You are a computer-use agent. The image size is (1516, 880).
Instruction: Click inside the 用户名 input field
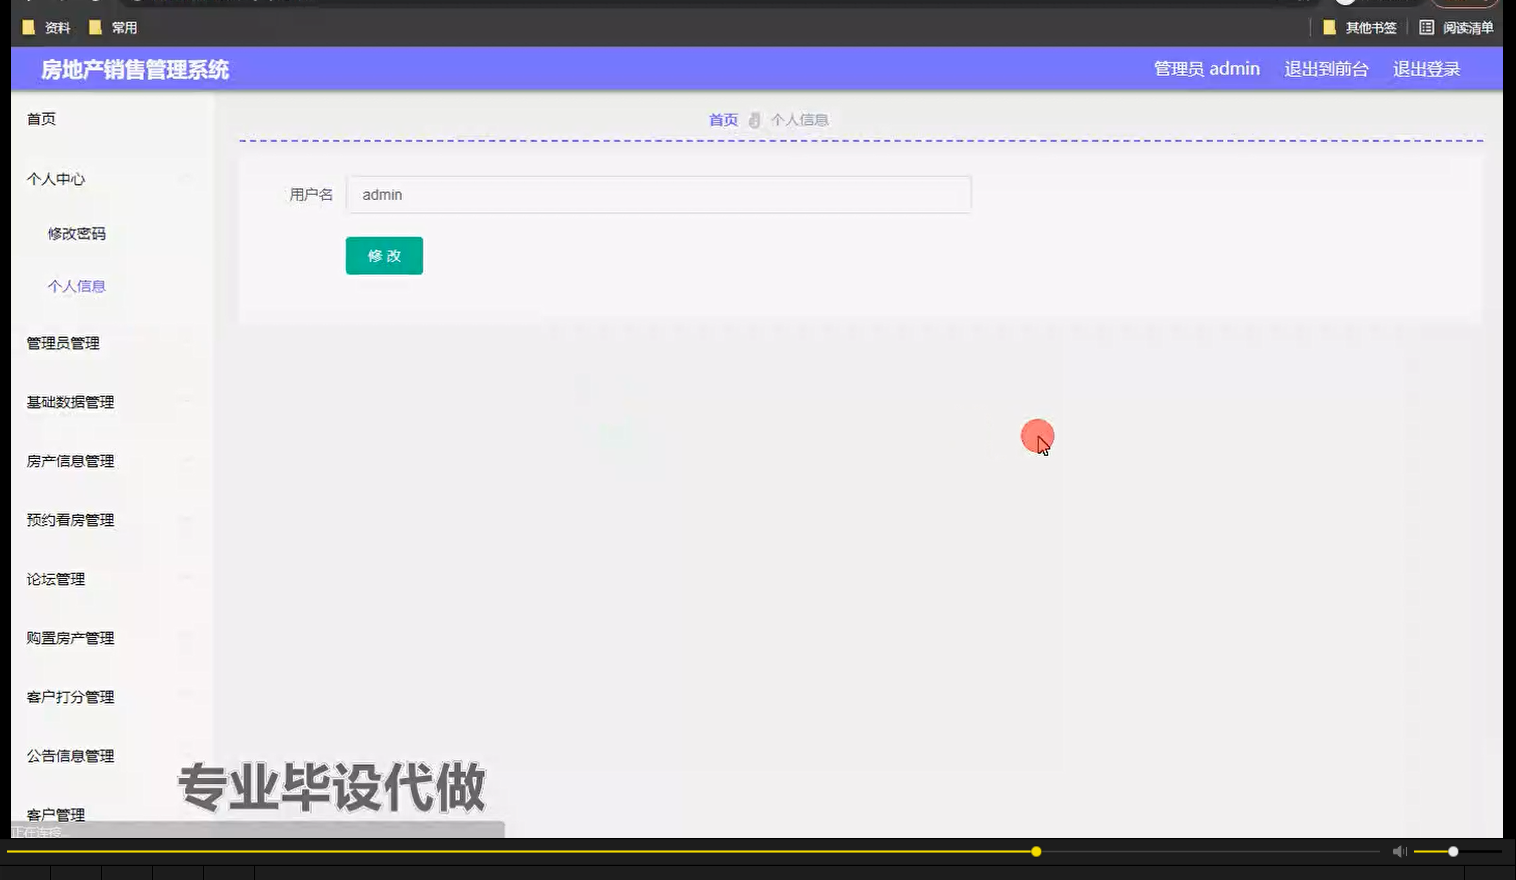[658, 194]
